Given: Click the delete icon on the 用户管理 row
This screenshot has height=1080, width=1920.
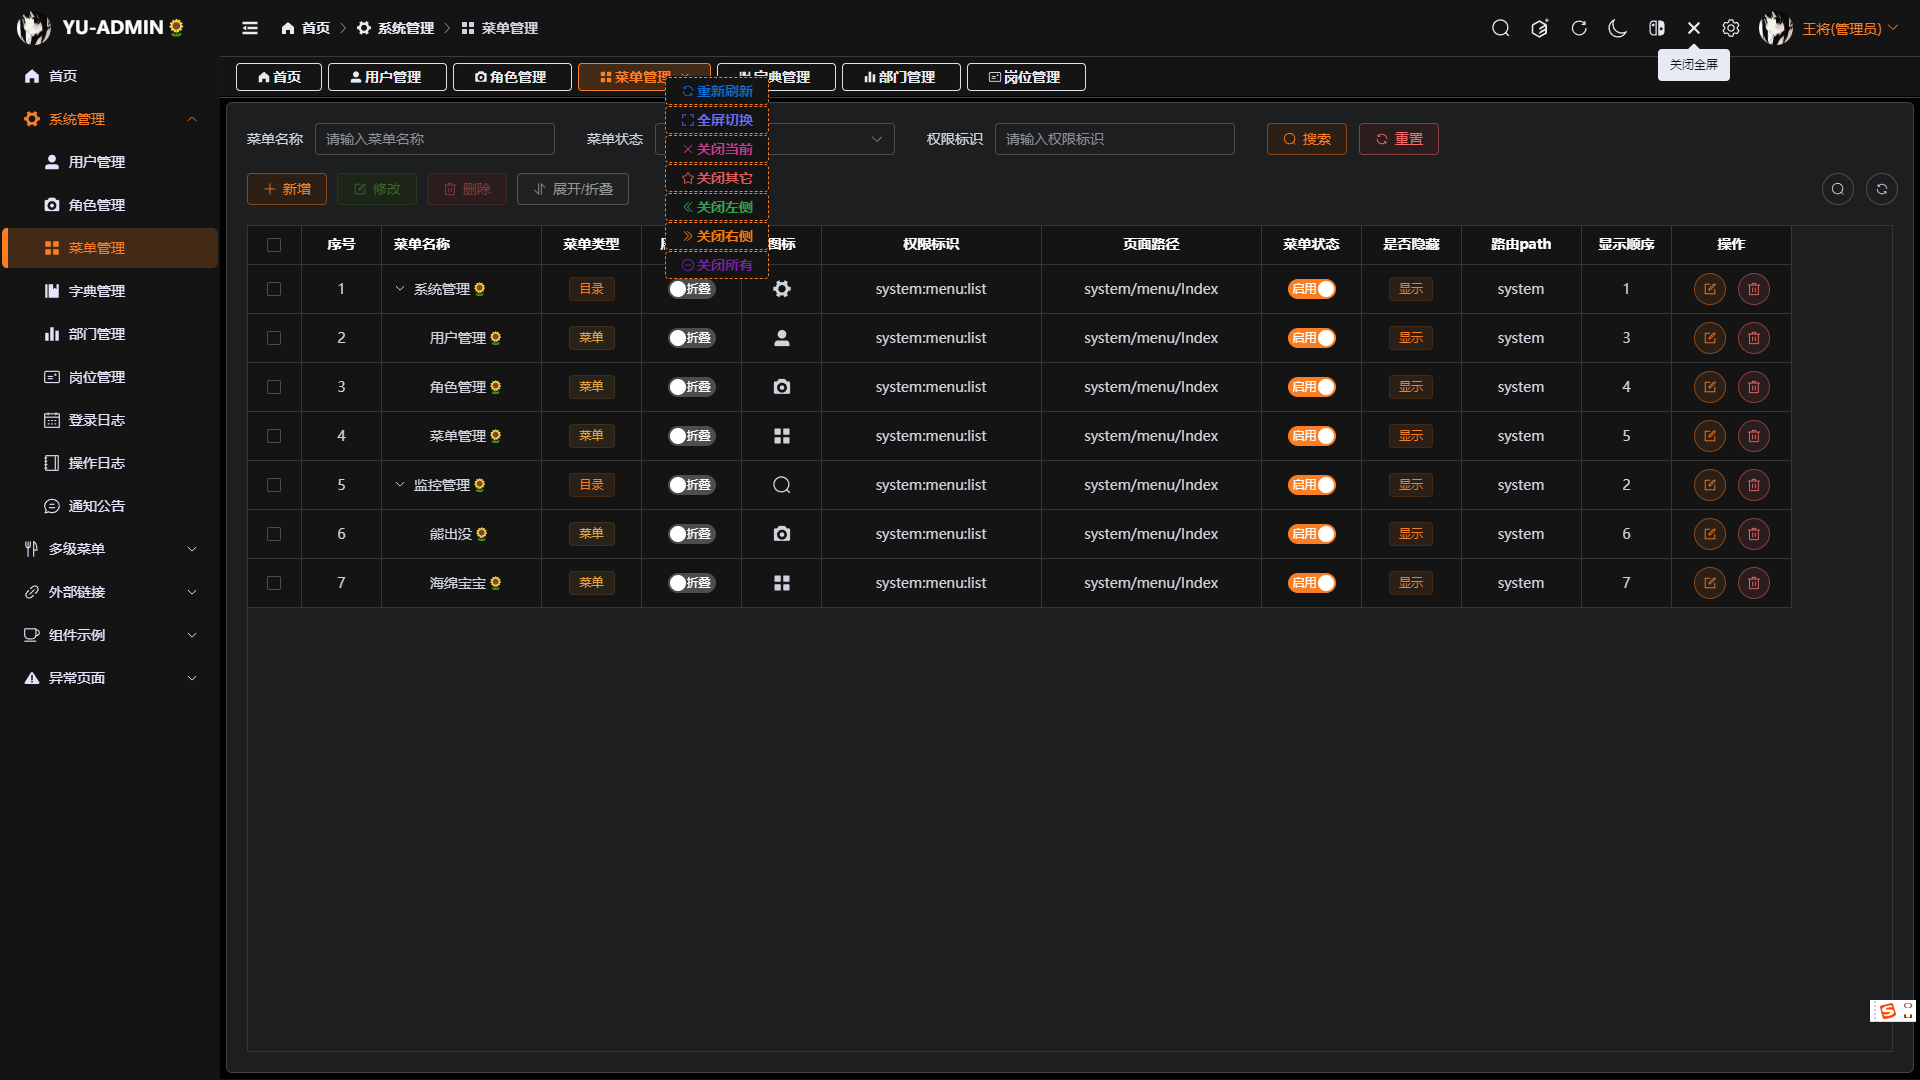Looking at the screenshot, I should pyautogui.click(x=1753, y=338).
